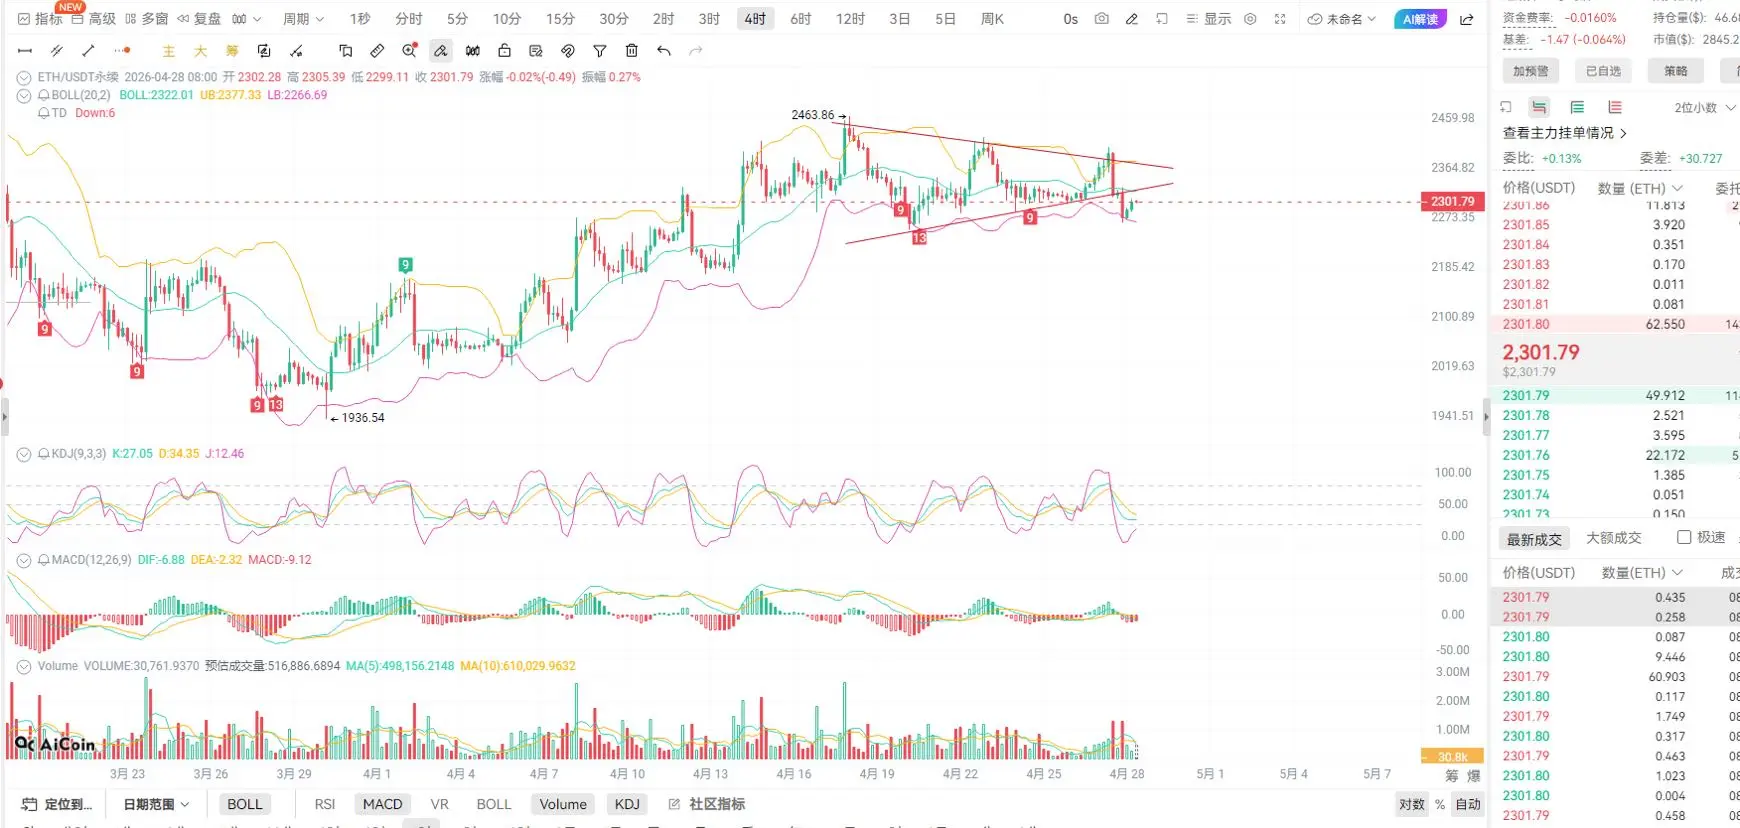Open the 复盘 replay mode

click(199, 19)
